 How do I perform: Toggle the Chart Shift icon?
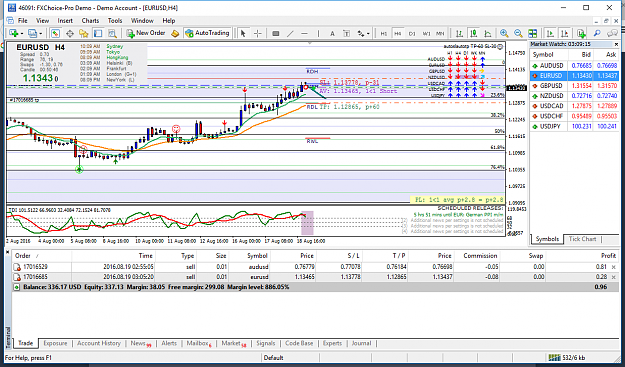tap(564, 33)
